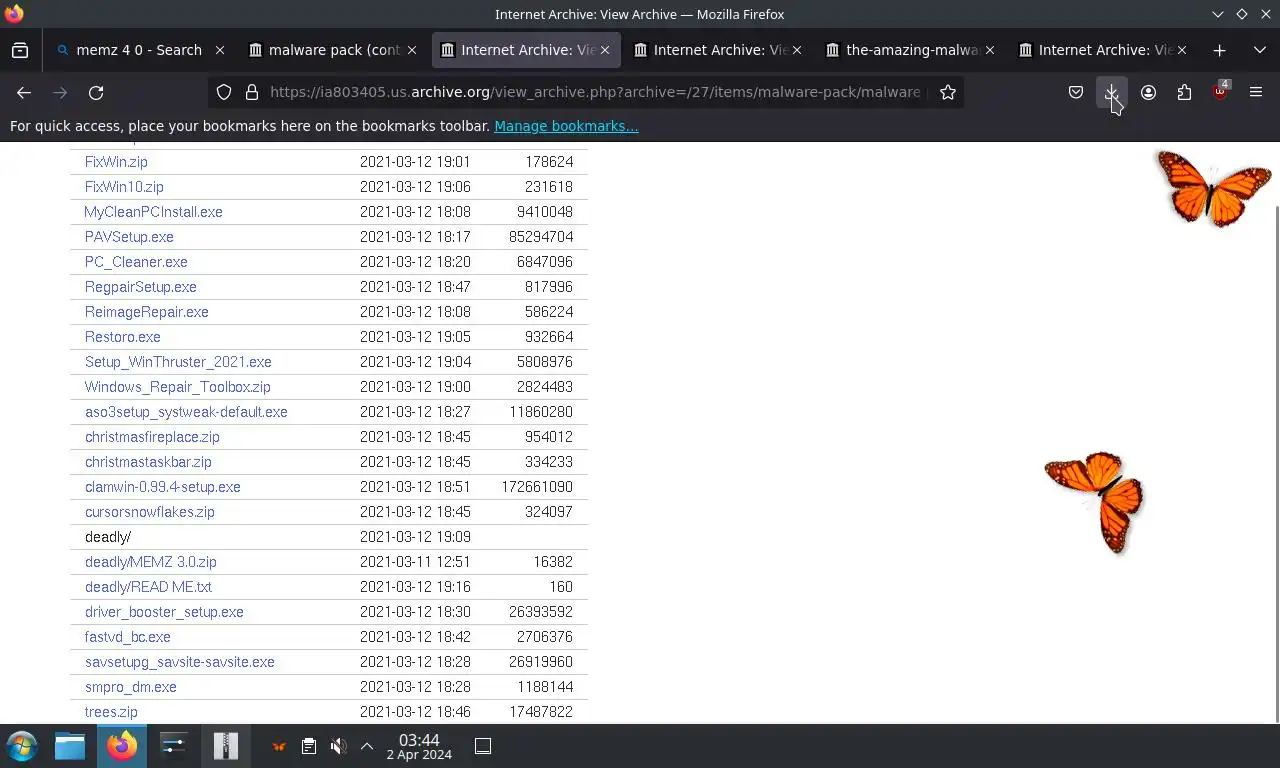Open MyCleanPCInstall.exe link
The height and width of the screenshot is (768, 1280).
(153, 212)
